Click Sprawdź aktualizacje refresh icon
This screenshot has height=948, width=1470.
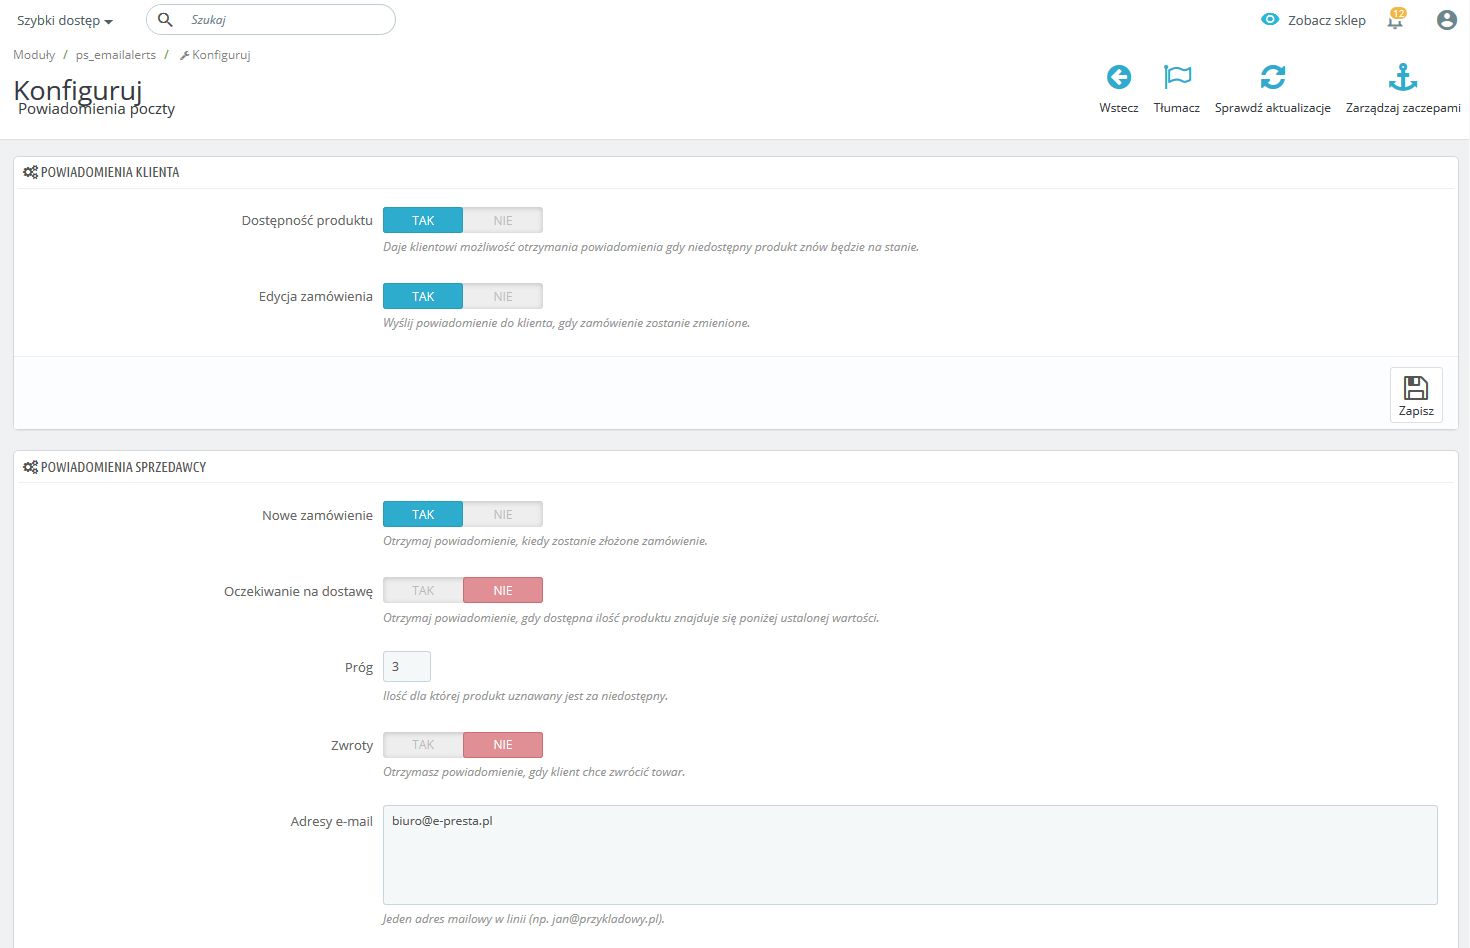pos(1272,77)
